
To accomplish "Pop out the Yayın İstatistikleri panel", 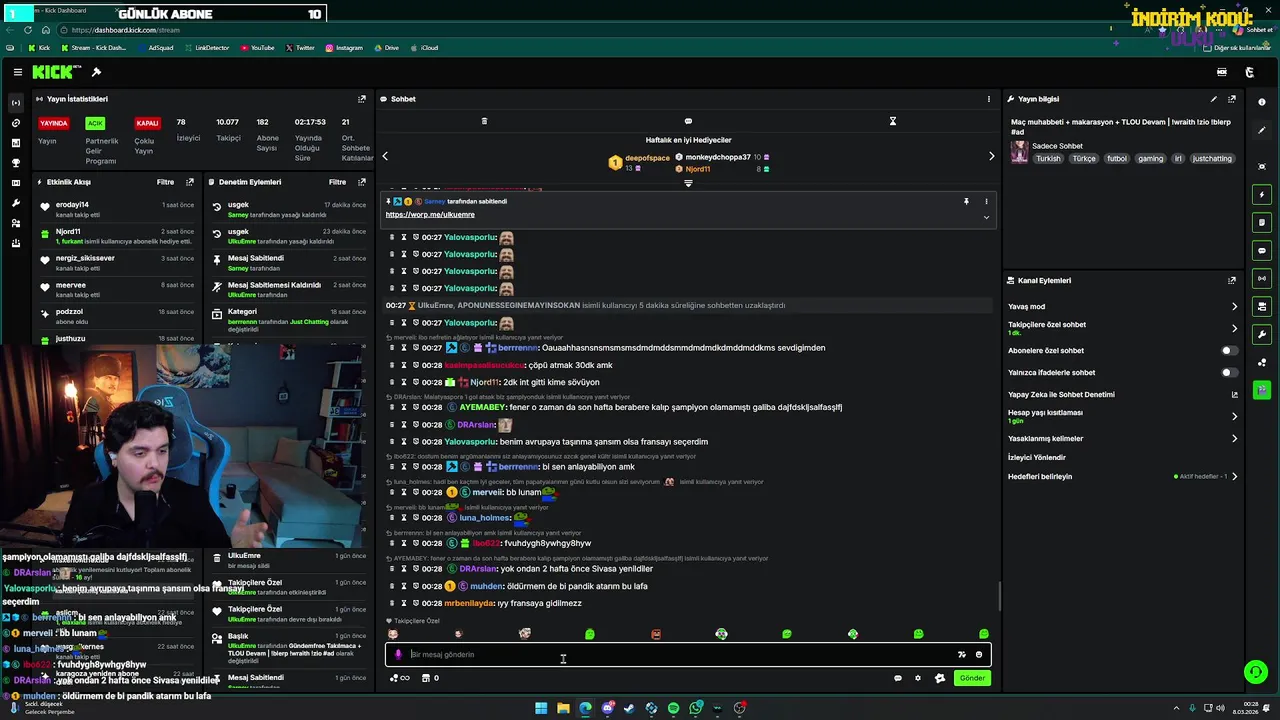I will [x=362, y=99].
